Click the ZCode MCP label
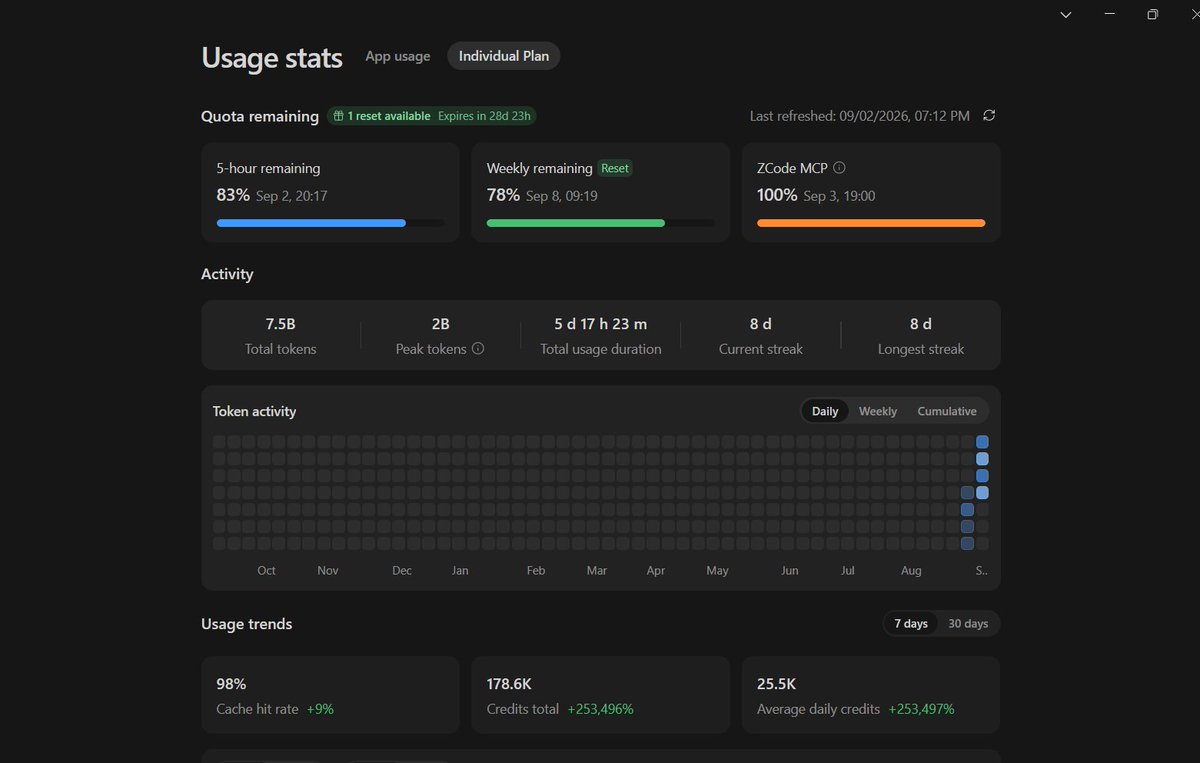The width and height of the screenshot is (1200, 763). tap(792, 169)
